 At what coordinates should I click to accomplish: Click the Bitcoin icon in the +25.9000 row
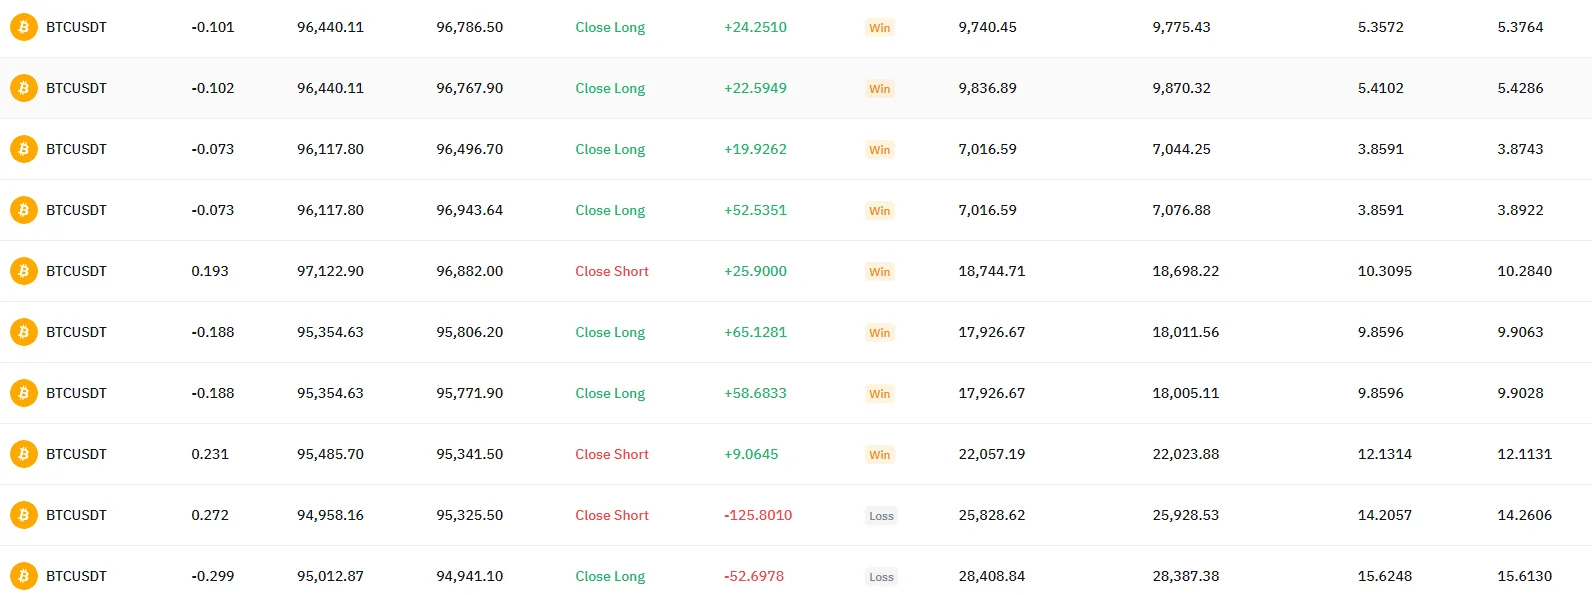23,271
